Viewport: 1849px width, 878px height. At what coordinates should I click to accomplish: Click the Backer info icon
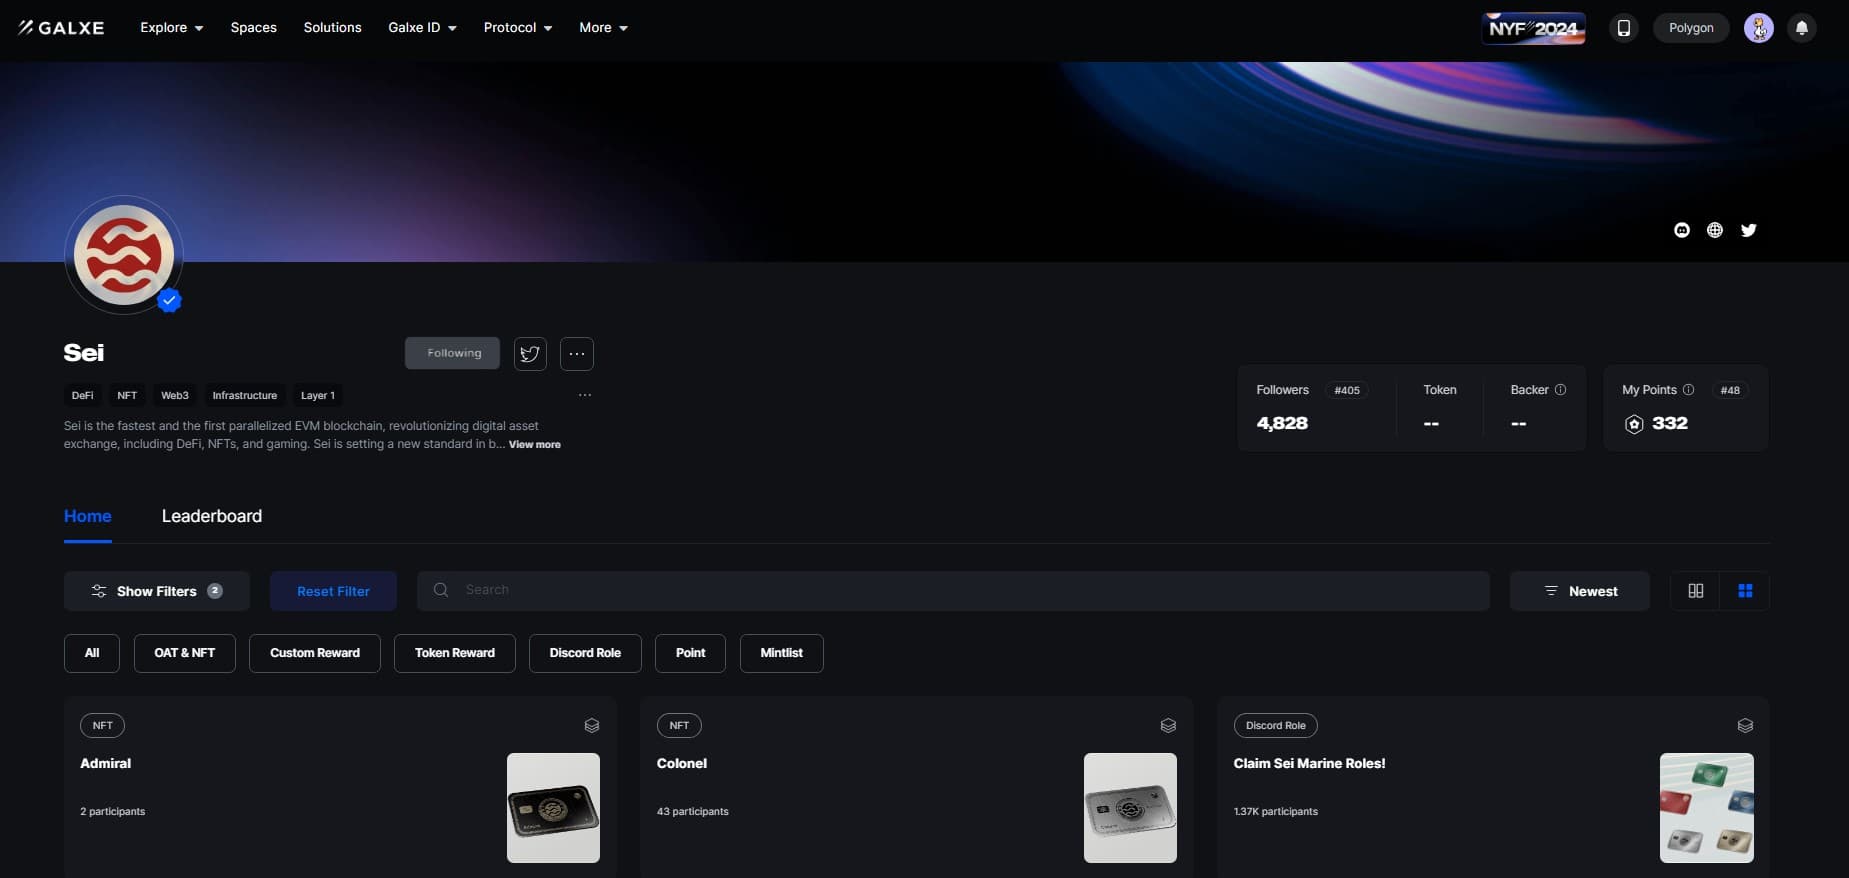(1560, 390)
